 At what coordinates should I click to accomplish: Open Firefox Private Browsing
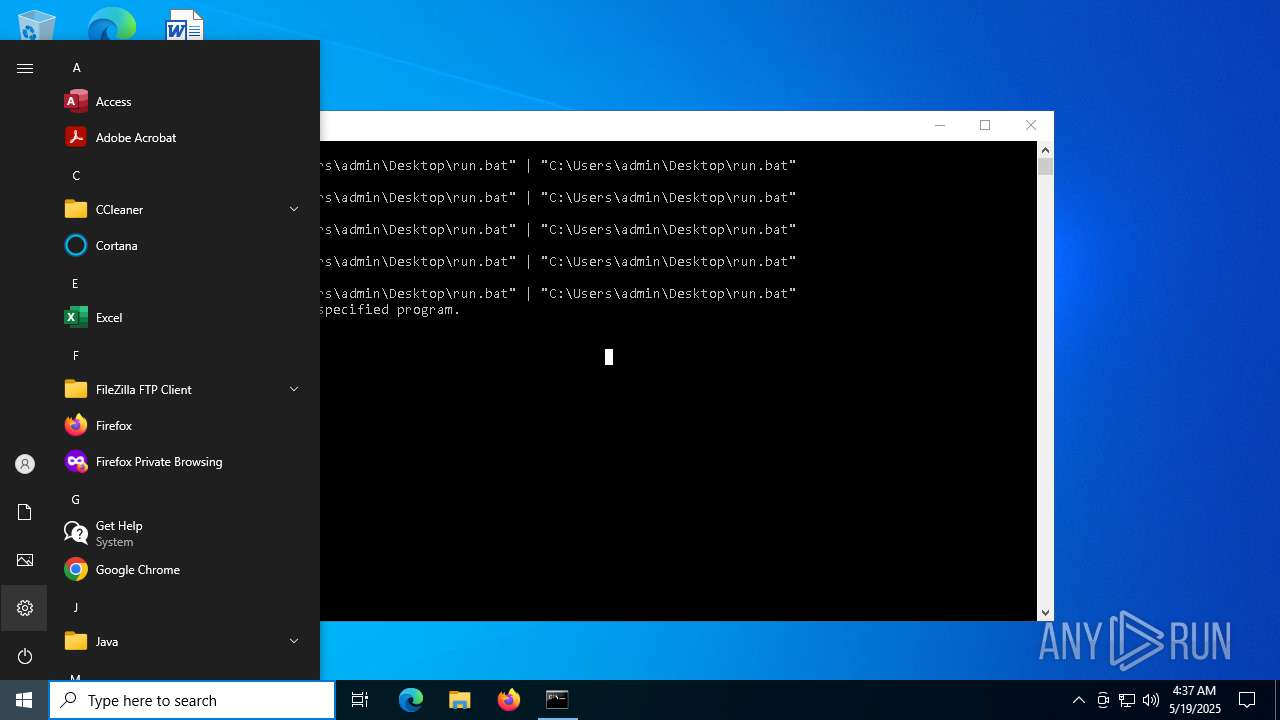tap(184, 462)
